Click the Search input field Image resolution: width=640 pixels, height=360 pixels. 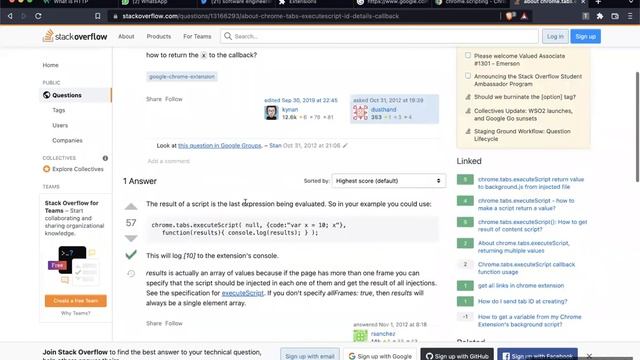click(x=380, y=36)
